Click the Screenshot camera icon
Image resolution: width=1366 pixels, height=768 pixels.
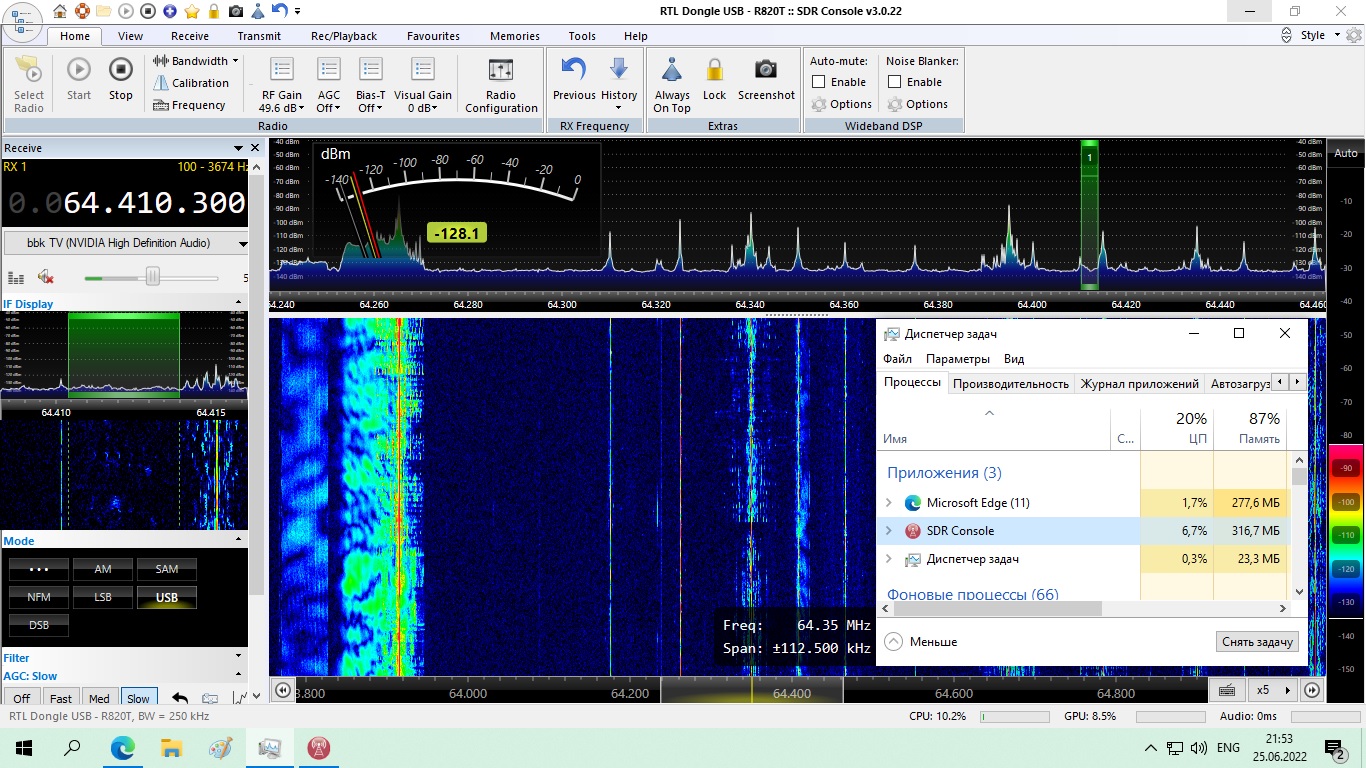(x=766, y=70)
